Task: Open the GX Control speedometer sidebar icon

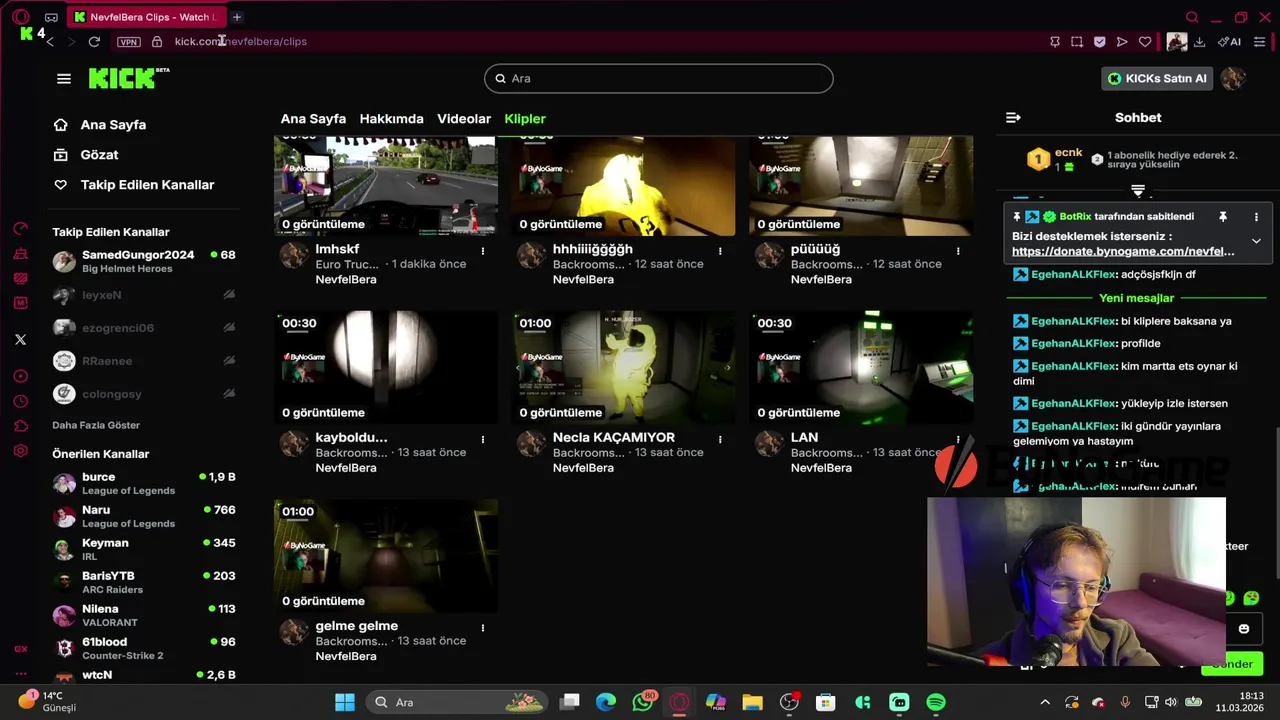Action: point(20,229)
